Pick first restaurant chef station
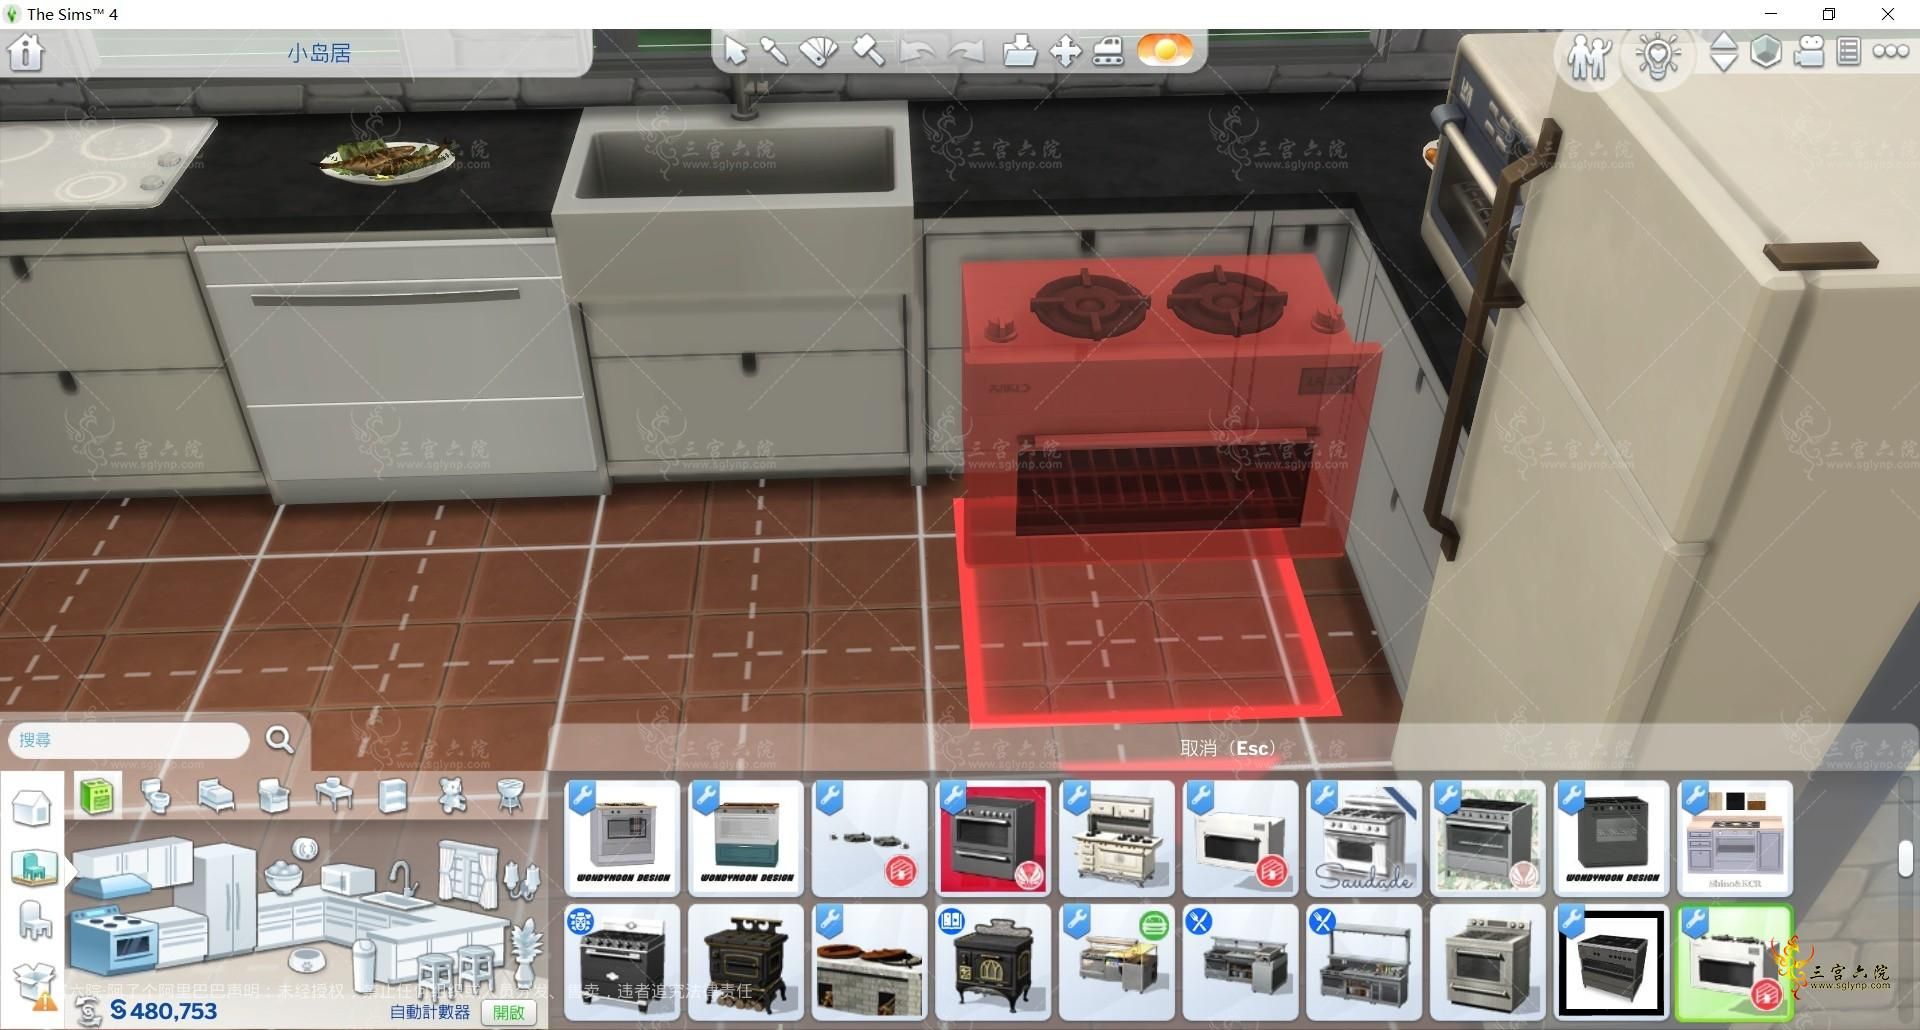Screen dimensions: 1920x1030 [x=1241, y=962]
